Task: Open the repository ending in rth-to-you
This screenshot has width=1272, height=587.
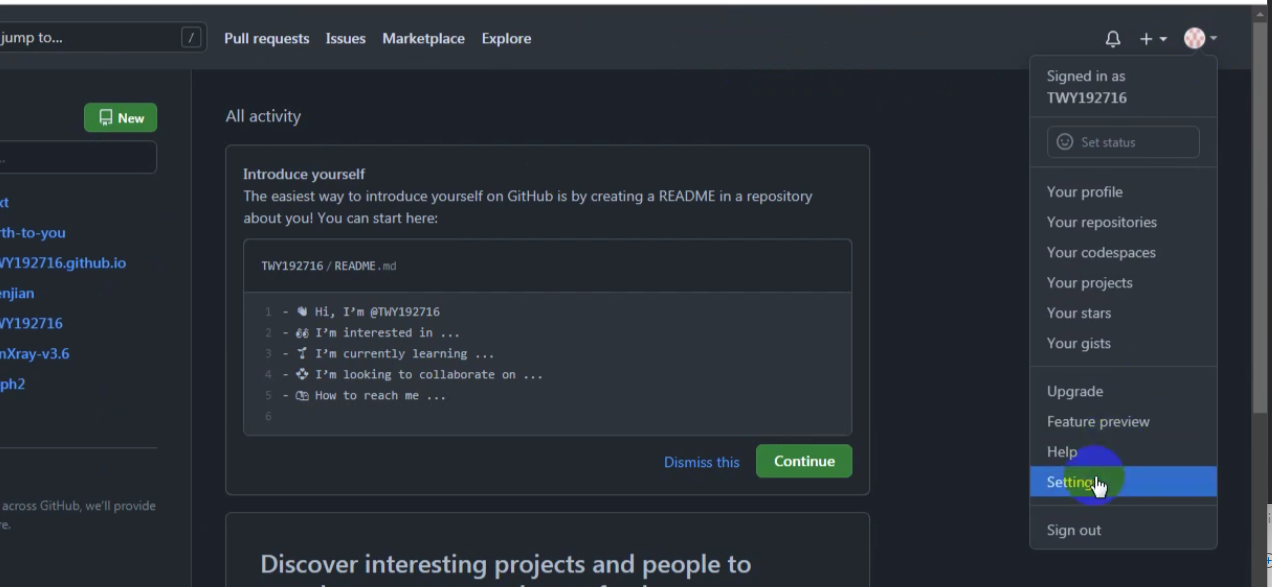Action: pos(32,233)
